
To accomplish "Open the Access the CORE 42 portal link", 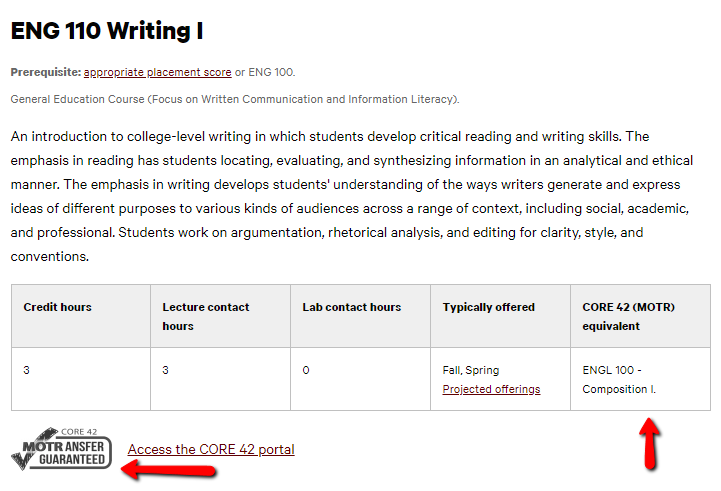I will (x=211, y=449).
